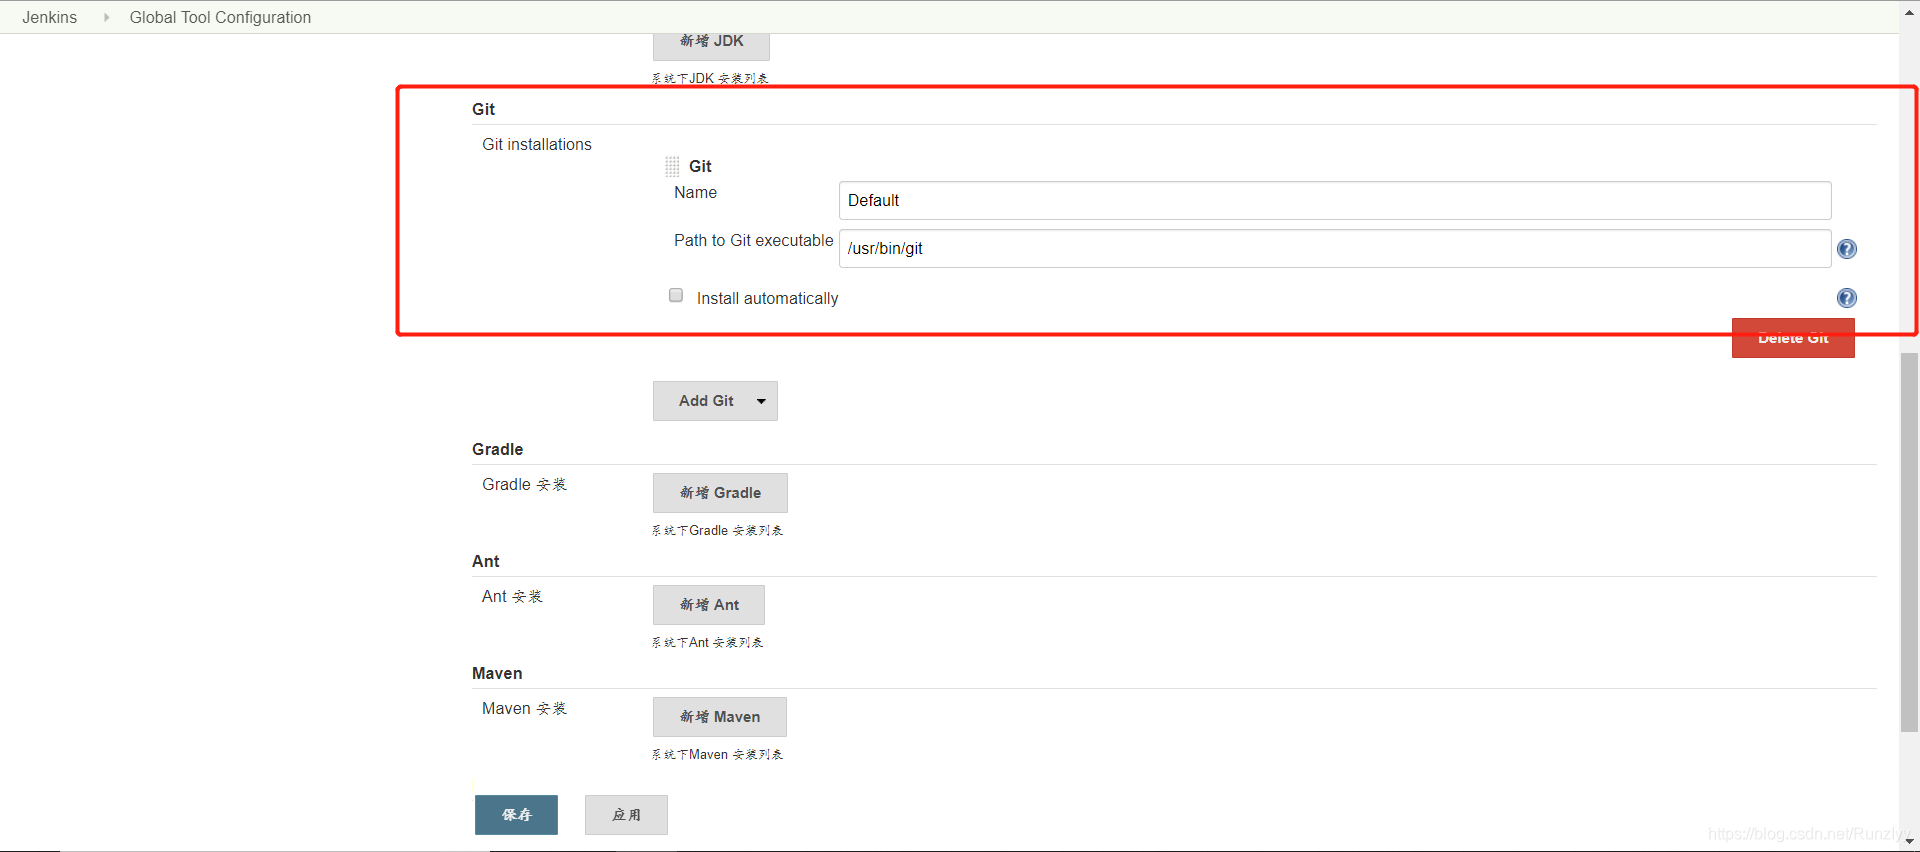This screenshot has width=1920, height=852.
Task: Open the Global Tool Configuration breadcrumb
Action: [x=220, y=17]
